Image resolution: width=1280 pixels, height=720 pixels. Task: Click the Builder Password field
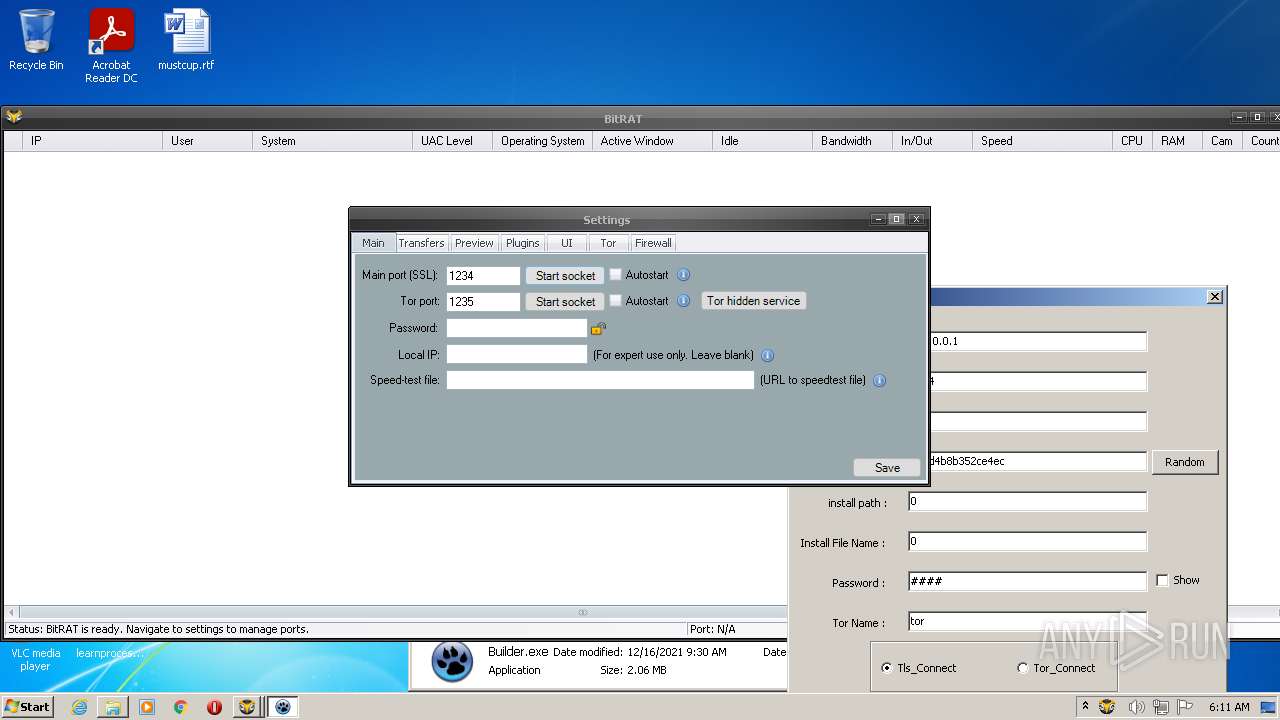(x=1027, y=582)
